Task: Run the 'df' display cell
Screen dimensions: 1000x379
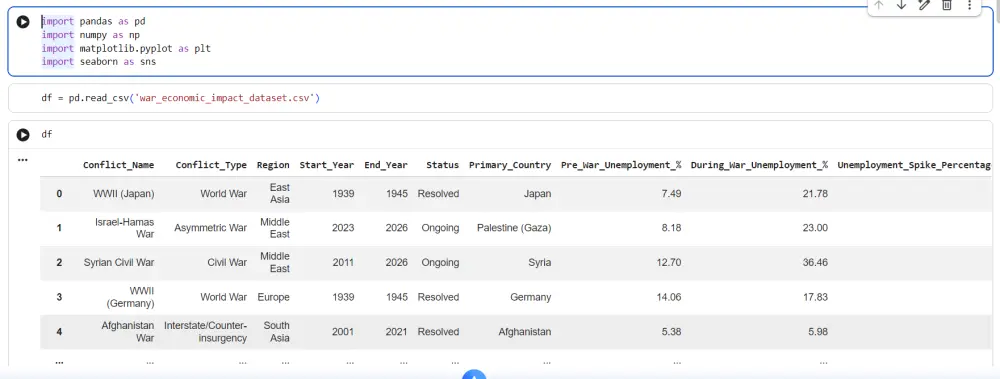Action: (x=23, y=135)
